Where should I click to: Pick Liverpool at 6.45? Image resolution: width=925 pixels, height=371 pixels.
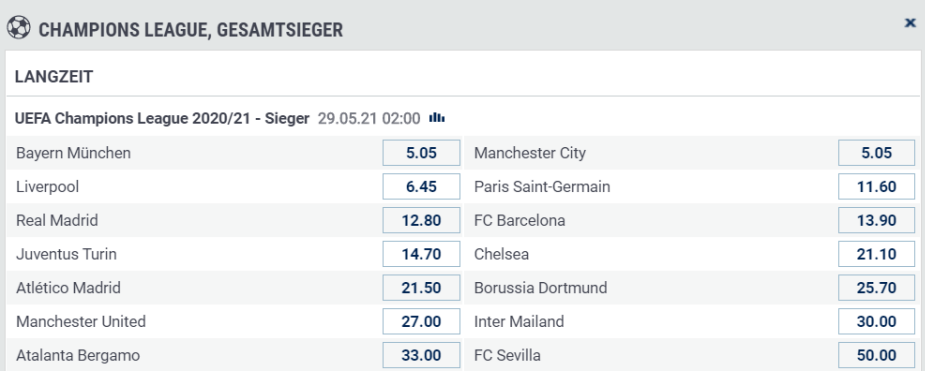tap(421, 187)
